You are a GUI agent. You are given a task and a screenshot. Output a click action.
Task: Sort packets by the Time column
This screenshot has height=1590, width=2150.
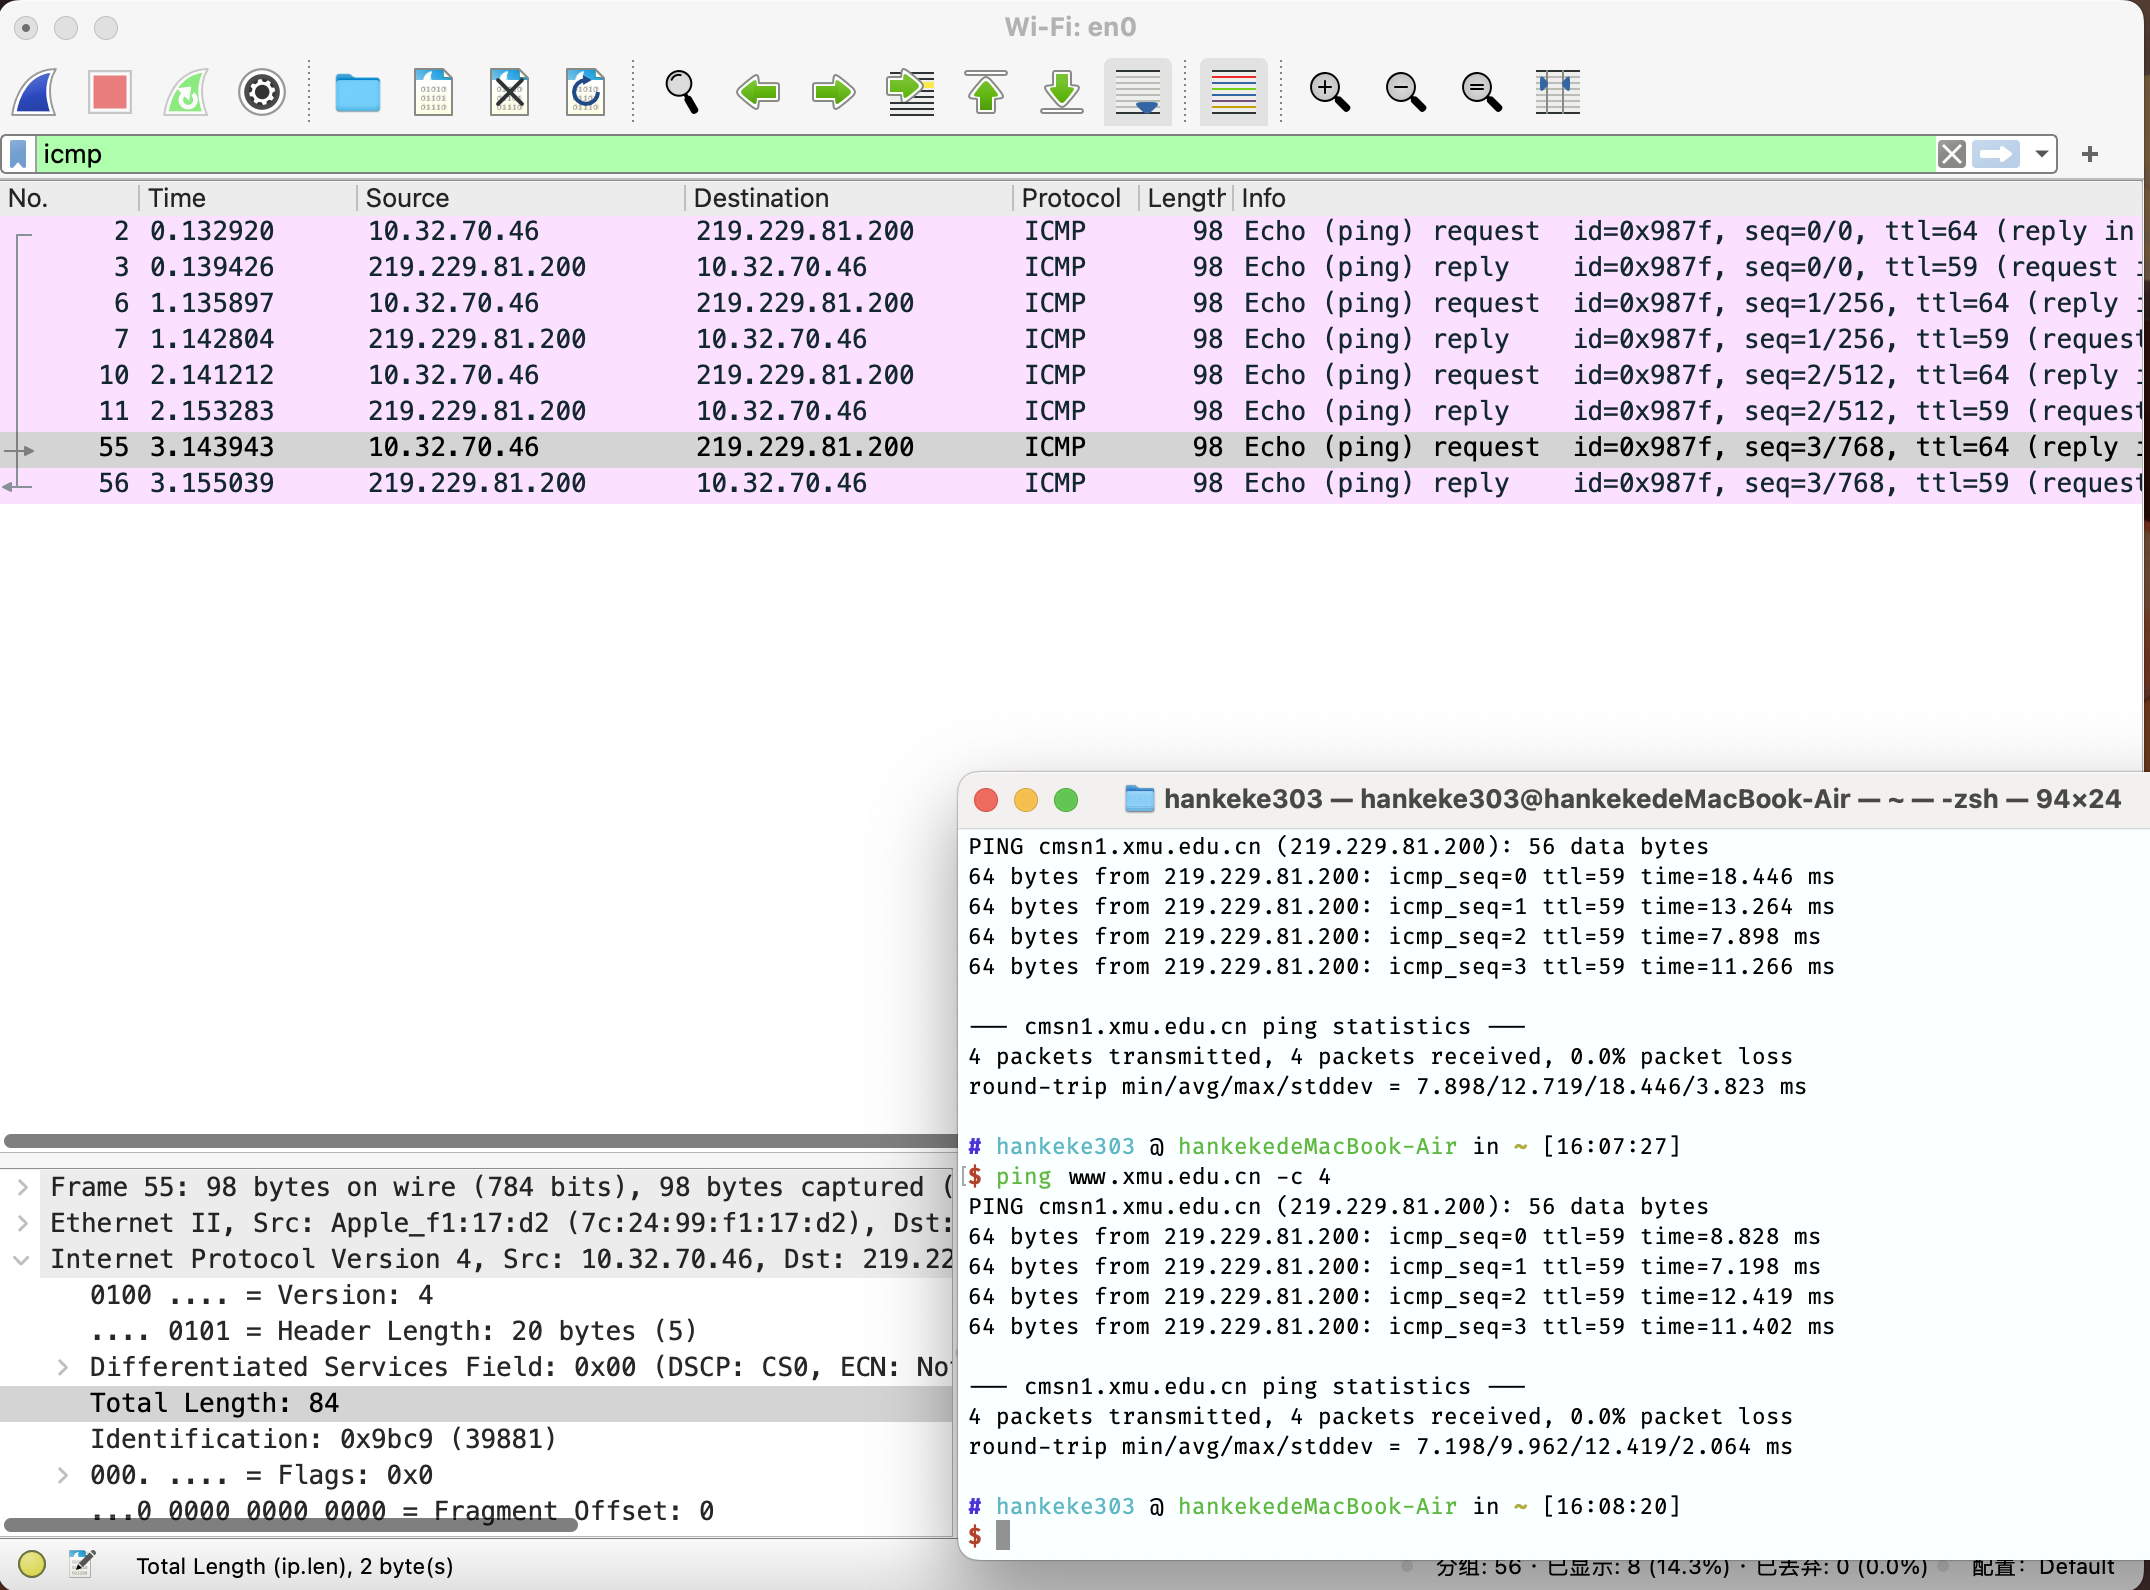click(248, 198)
